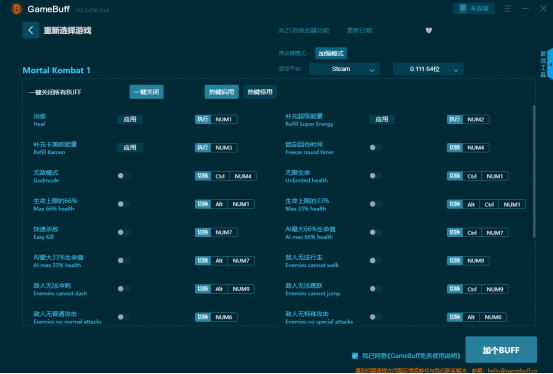Toggle Enemies cannot jump switch
This screenshot has height=374, width=553.
[376, 289]
